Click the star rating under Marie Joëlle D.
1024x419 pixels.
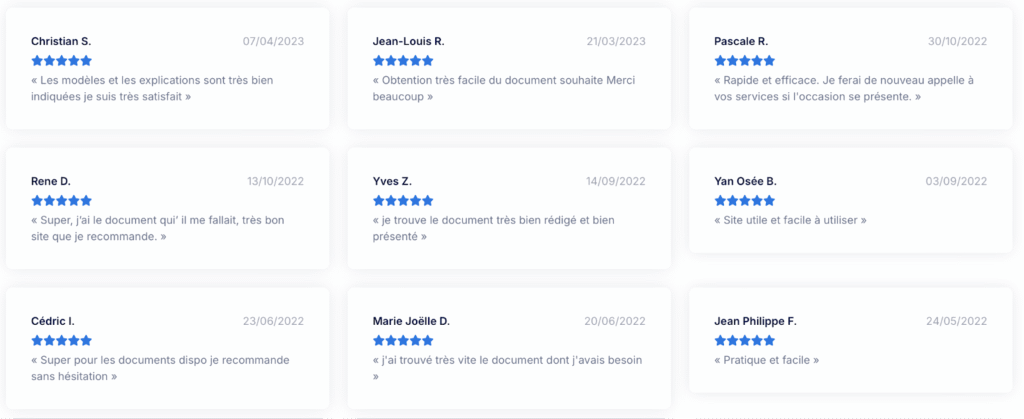coord(403,341)
